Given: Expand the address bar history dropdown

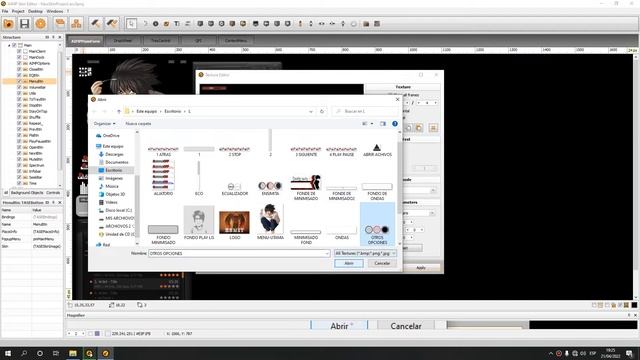Looking at the screenshot, I should [311, 111].
